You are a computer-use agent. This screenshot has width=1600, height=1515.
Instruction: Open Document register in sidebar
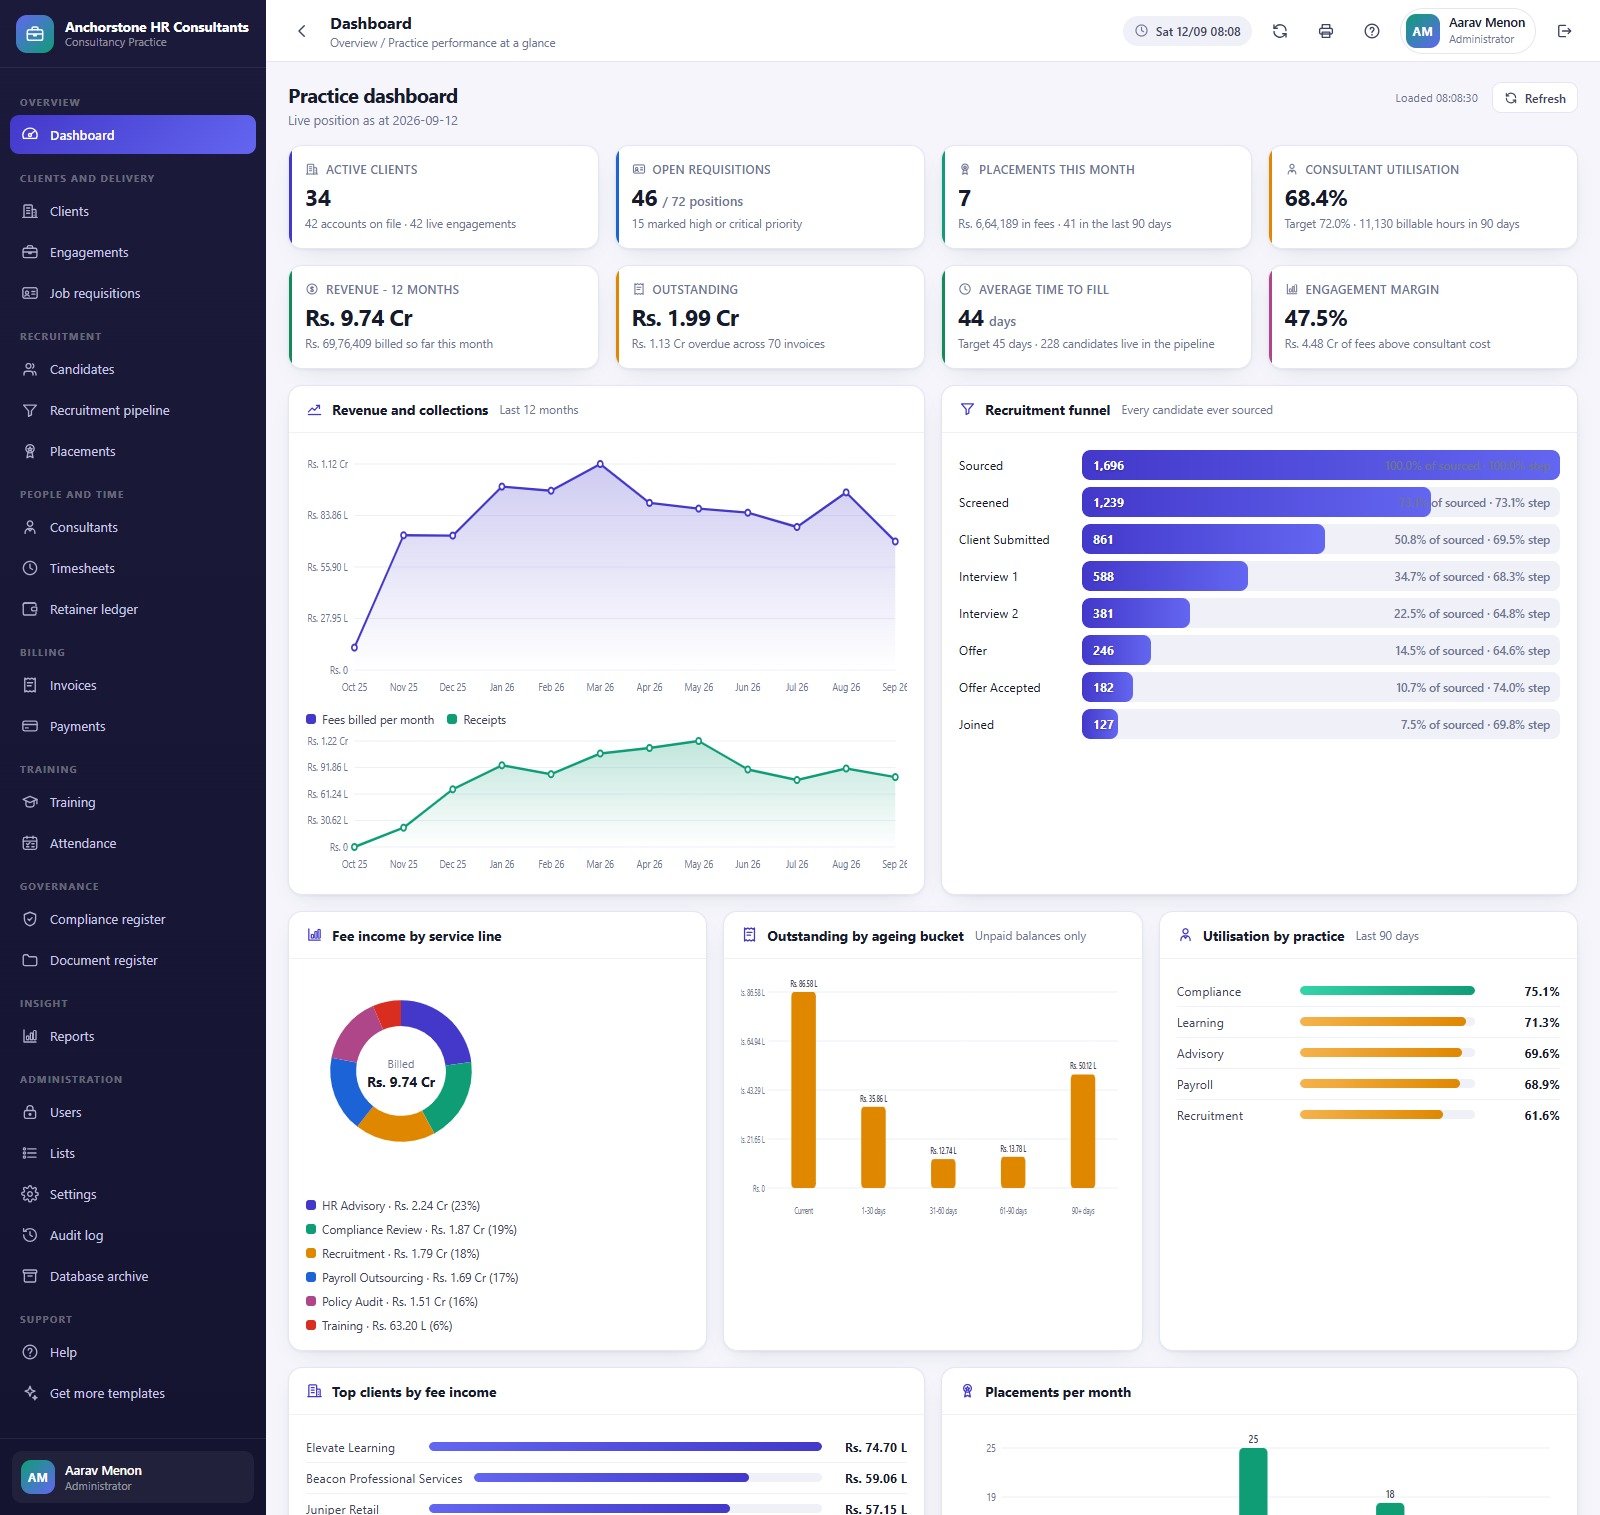pyautogui.click(x=133, y=960)
